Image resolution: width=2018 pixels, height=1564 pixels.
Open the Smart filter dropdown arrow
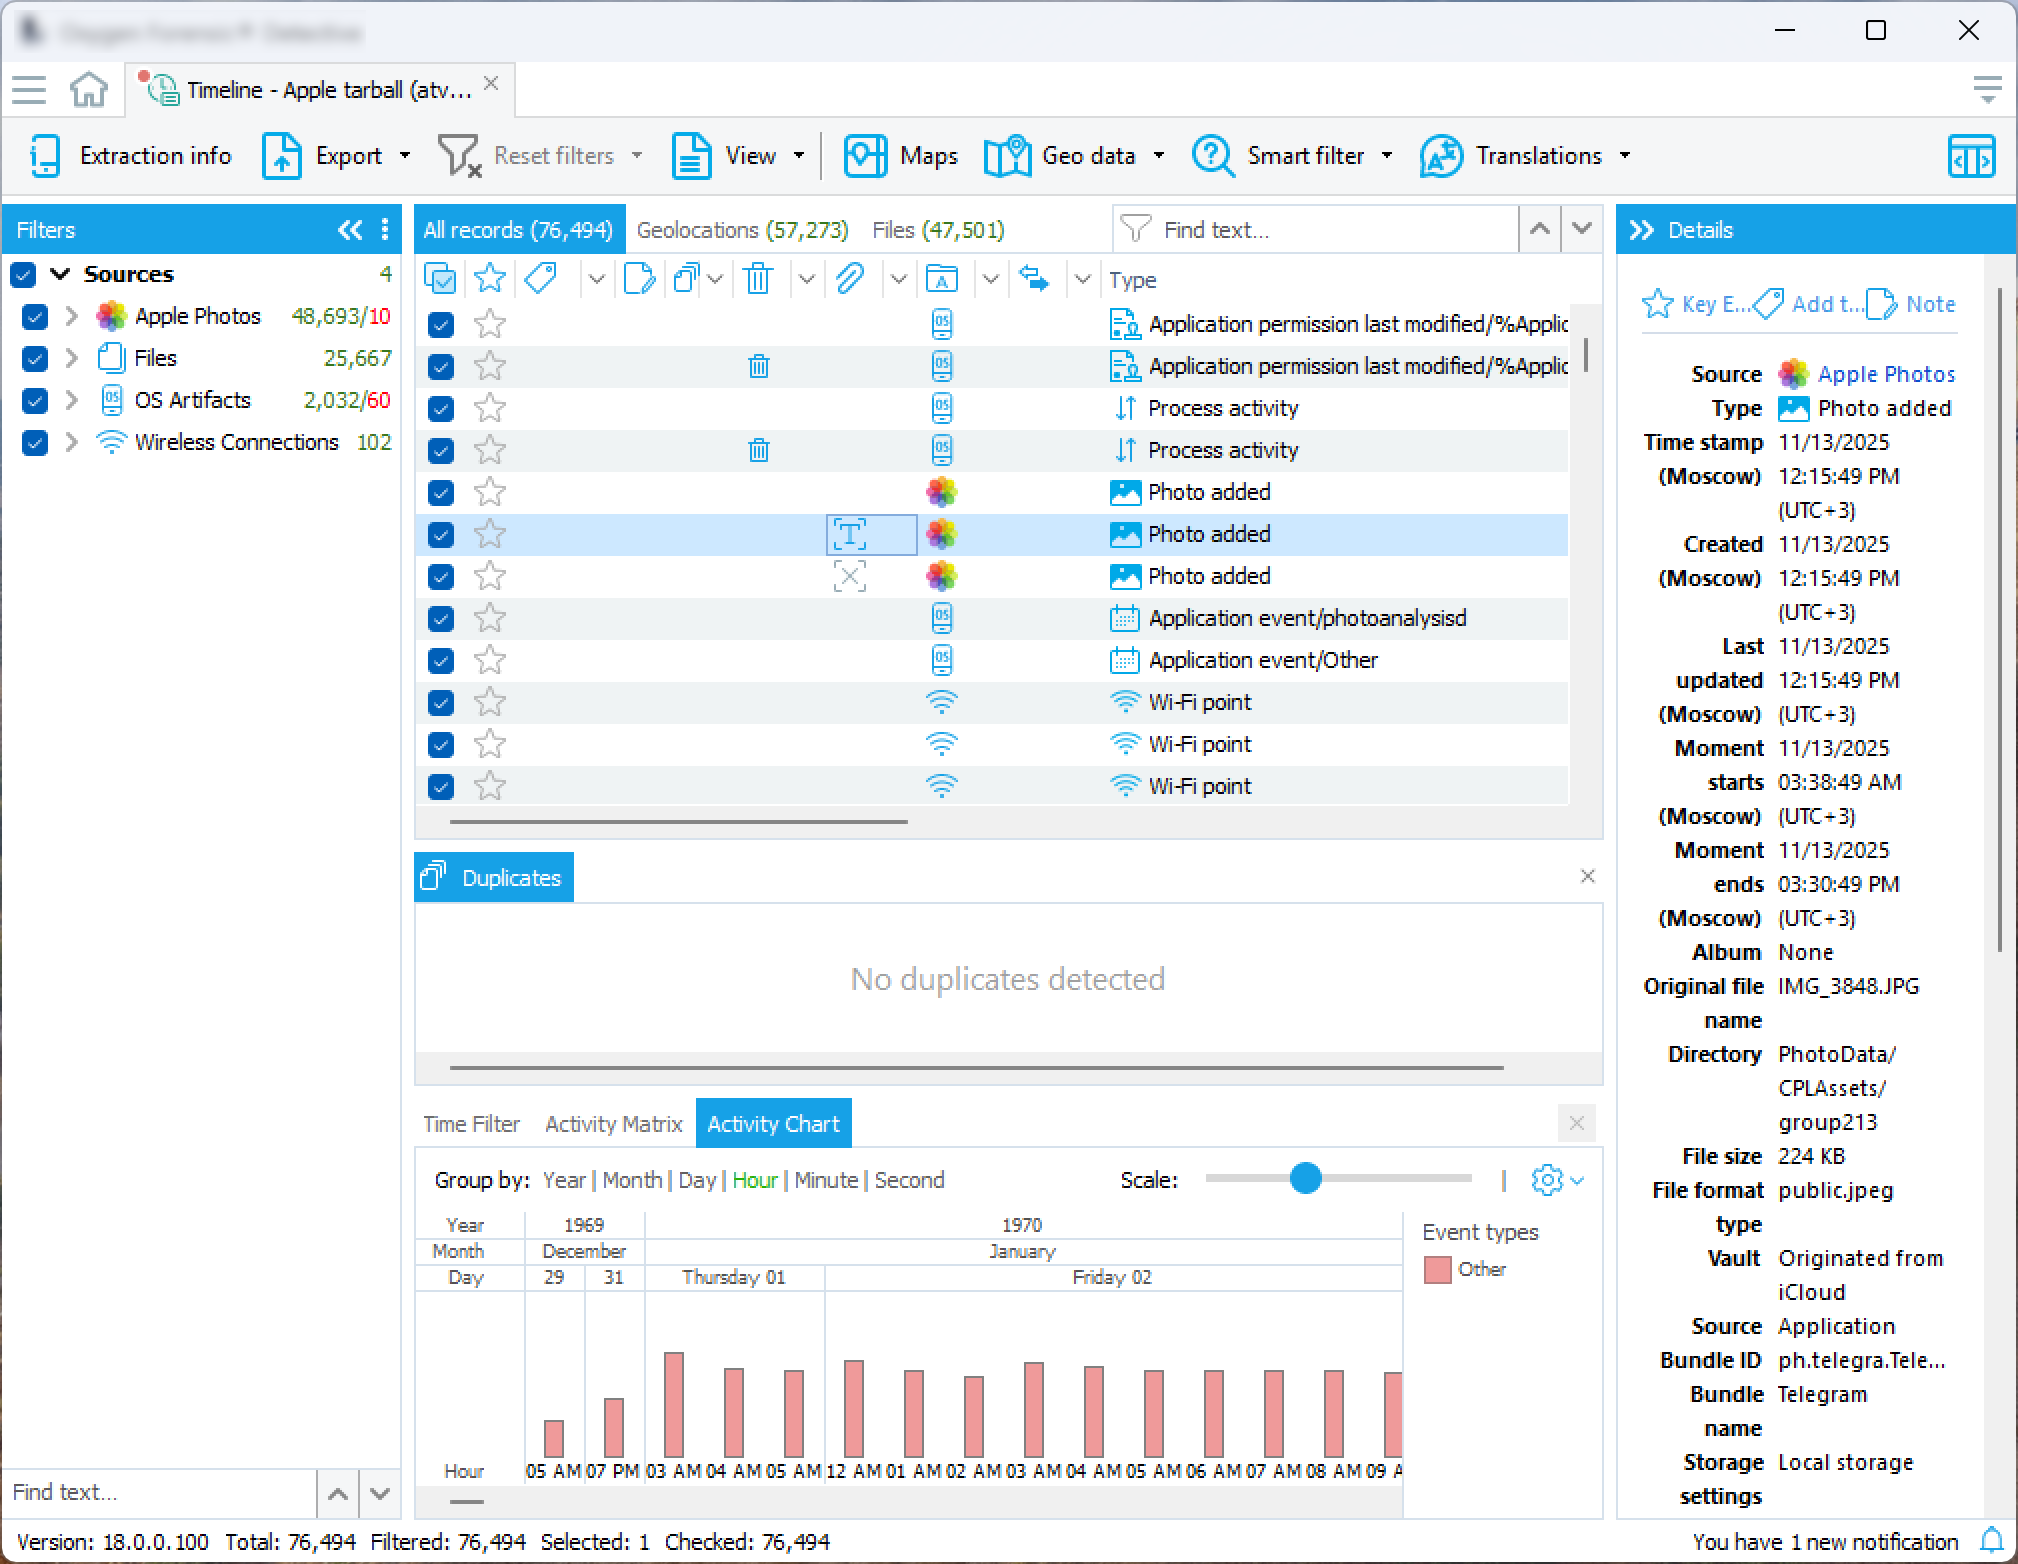pos(1387,156)
